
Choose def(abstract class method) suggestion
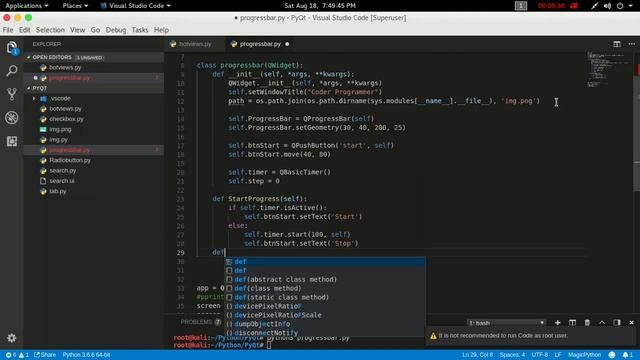point(325,280)
